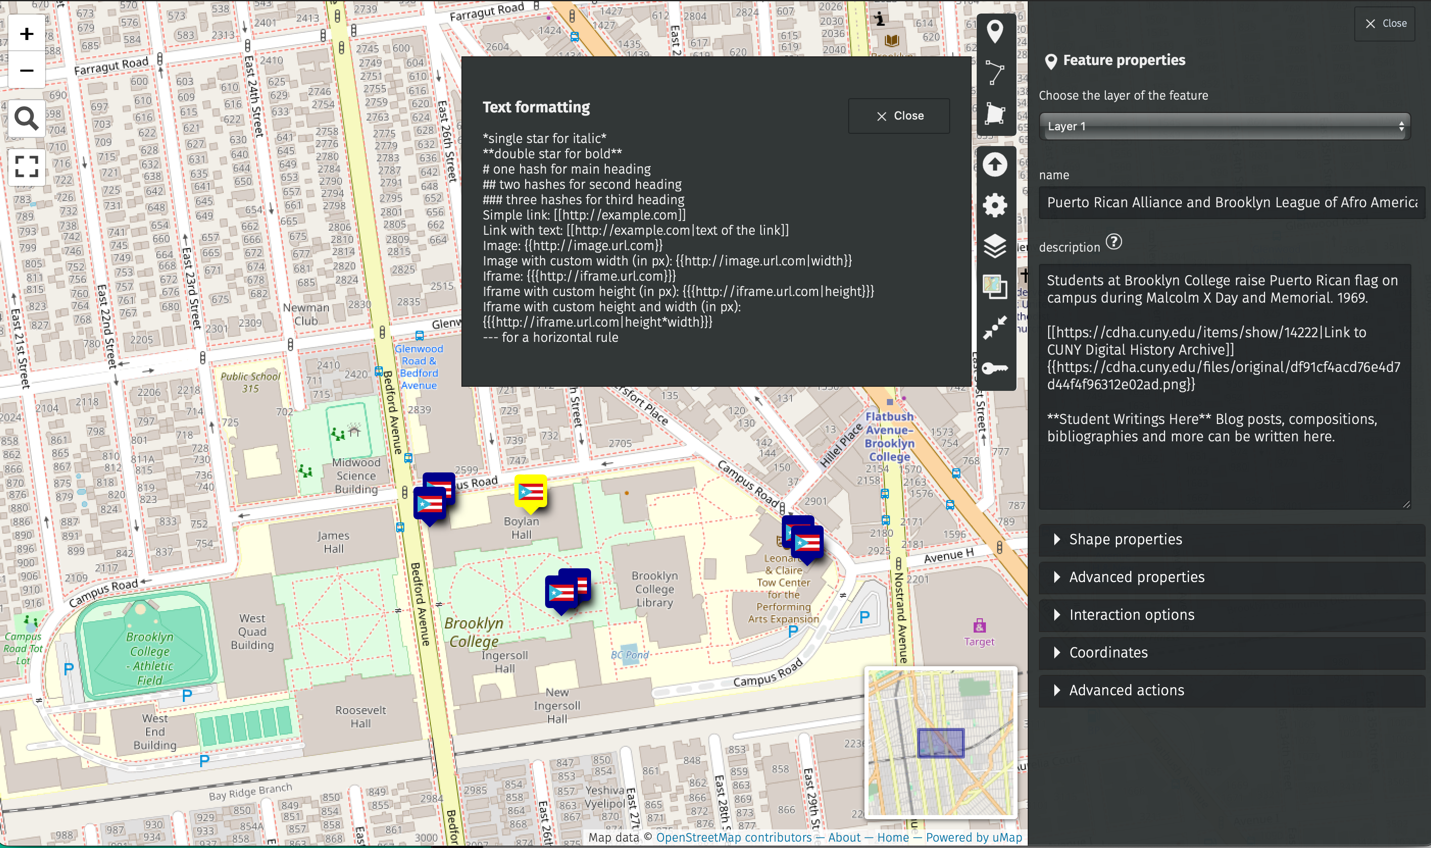Select the draw marker tool
Screen dimensions: 1431x848
[x=995, y=31]
